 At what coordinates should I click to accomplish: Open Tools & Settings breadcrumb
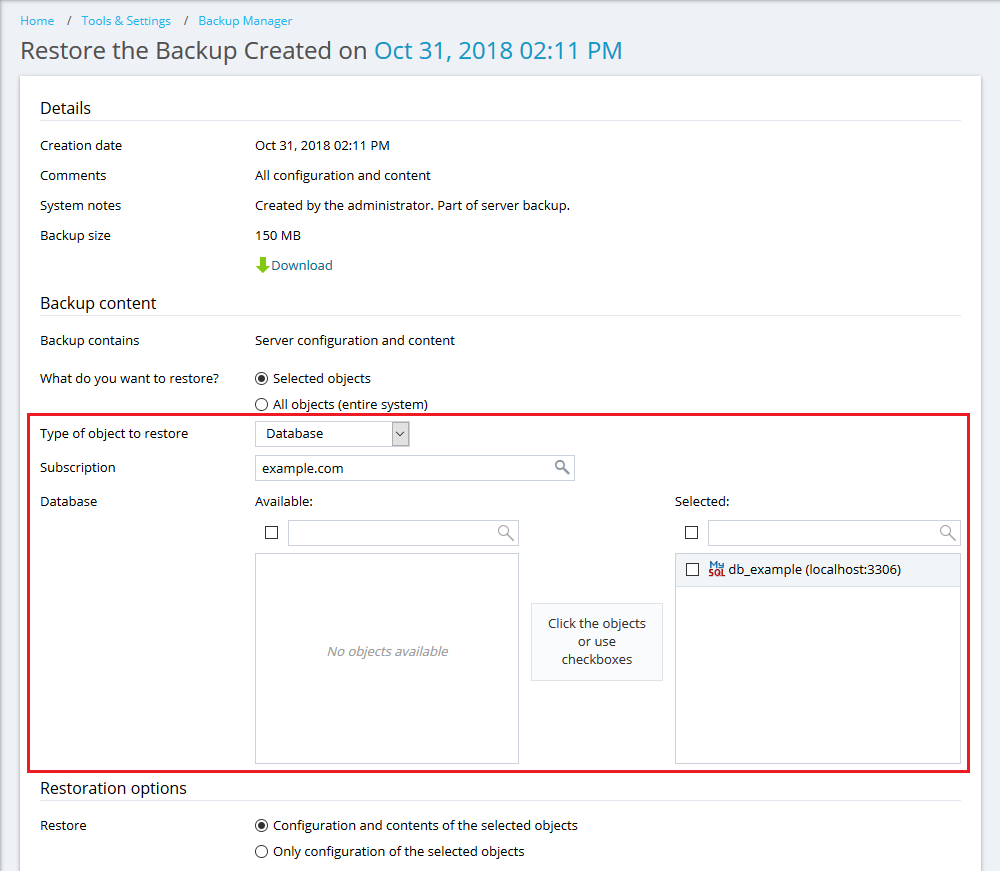126,21
